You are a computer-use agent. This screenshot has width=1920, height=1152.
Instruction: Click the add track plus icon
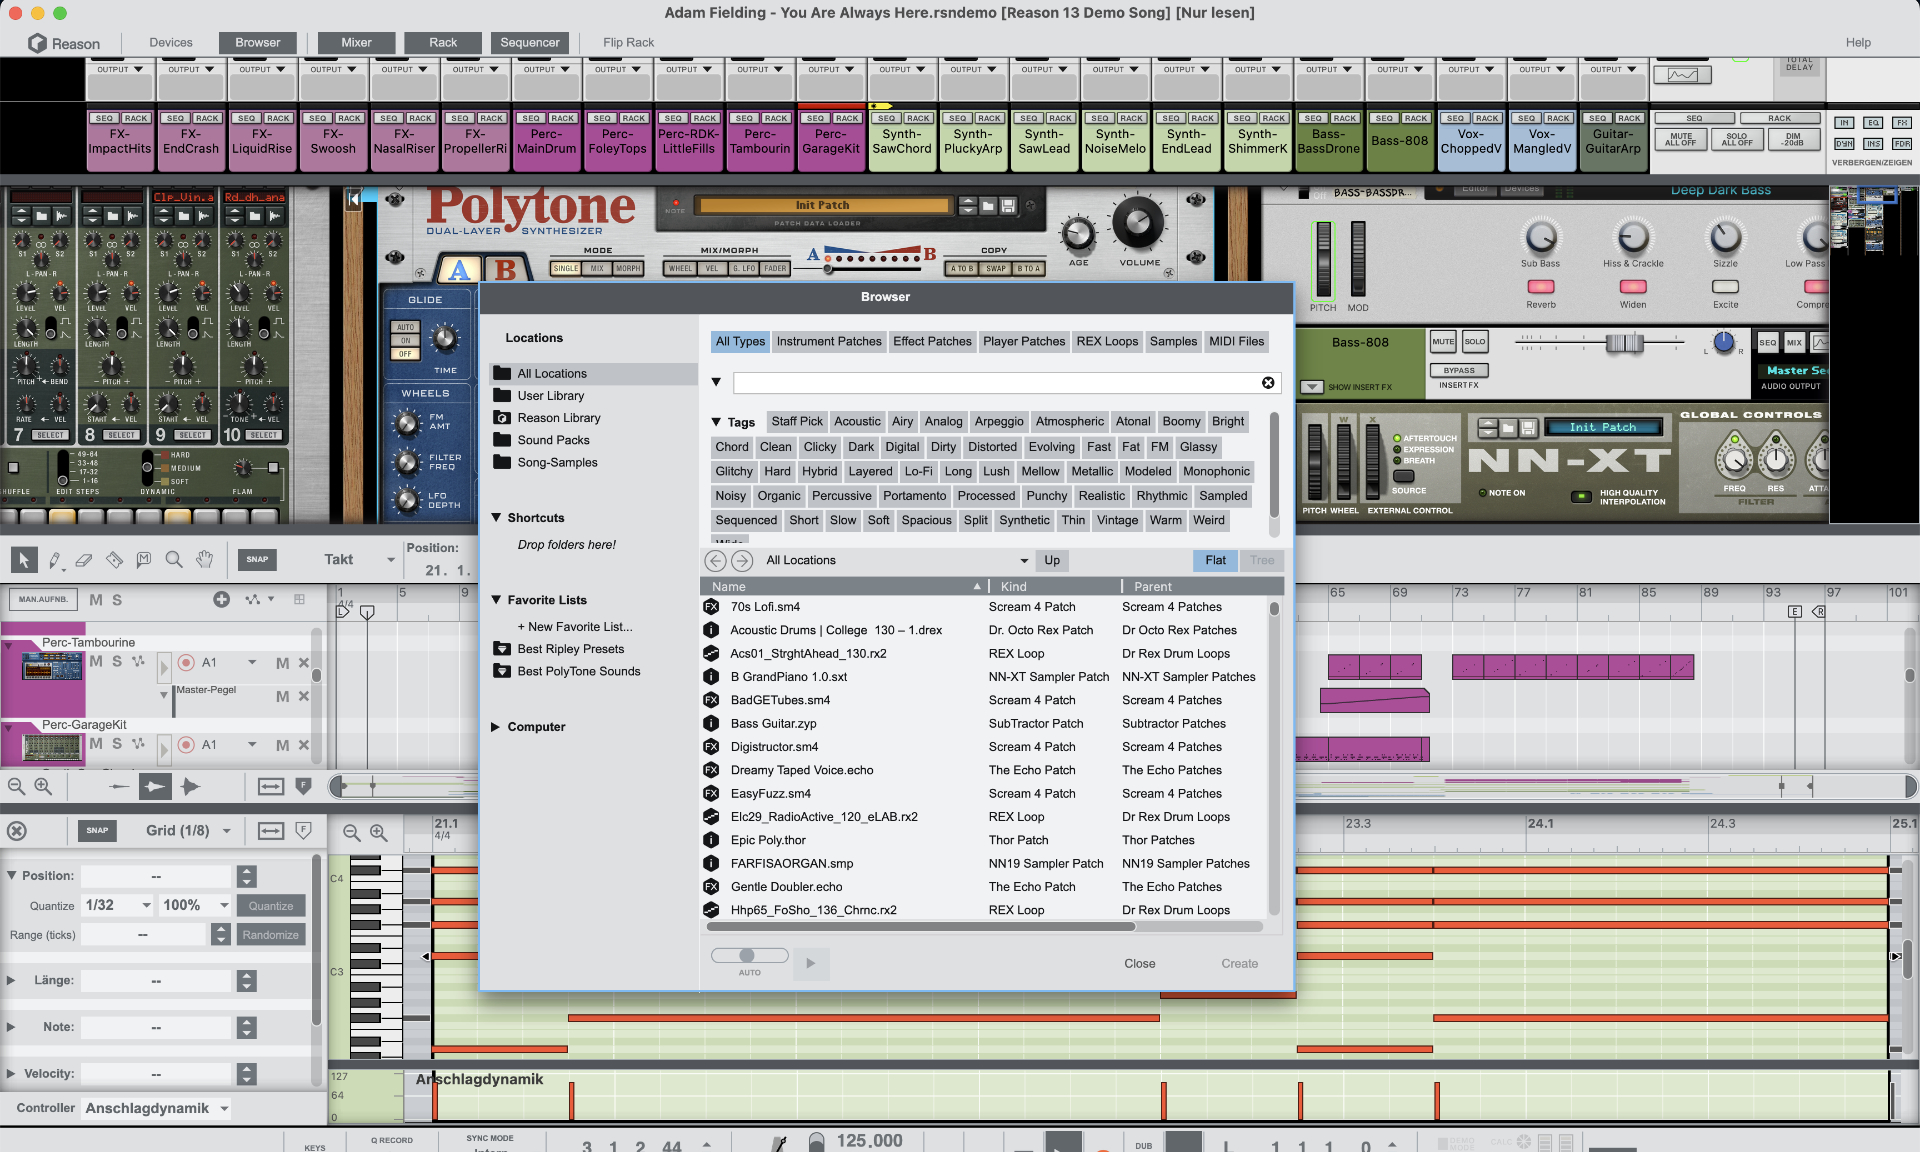coord(221,599)
